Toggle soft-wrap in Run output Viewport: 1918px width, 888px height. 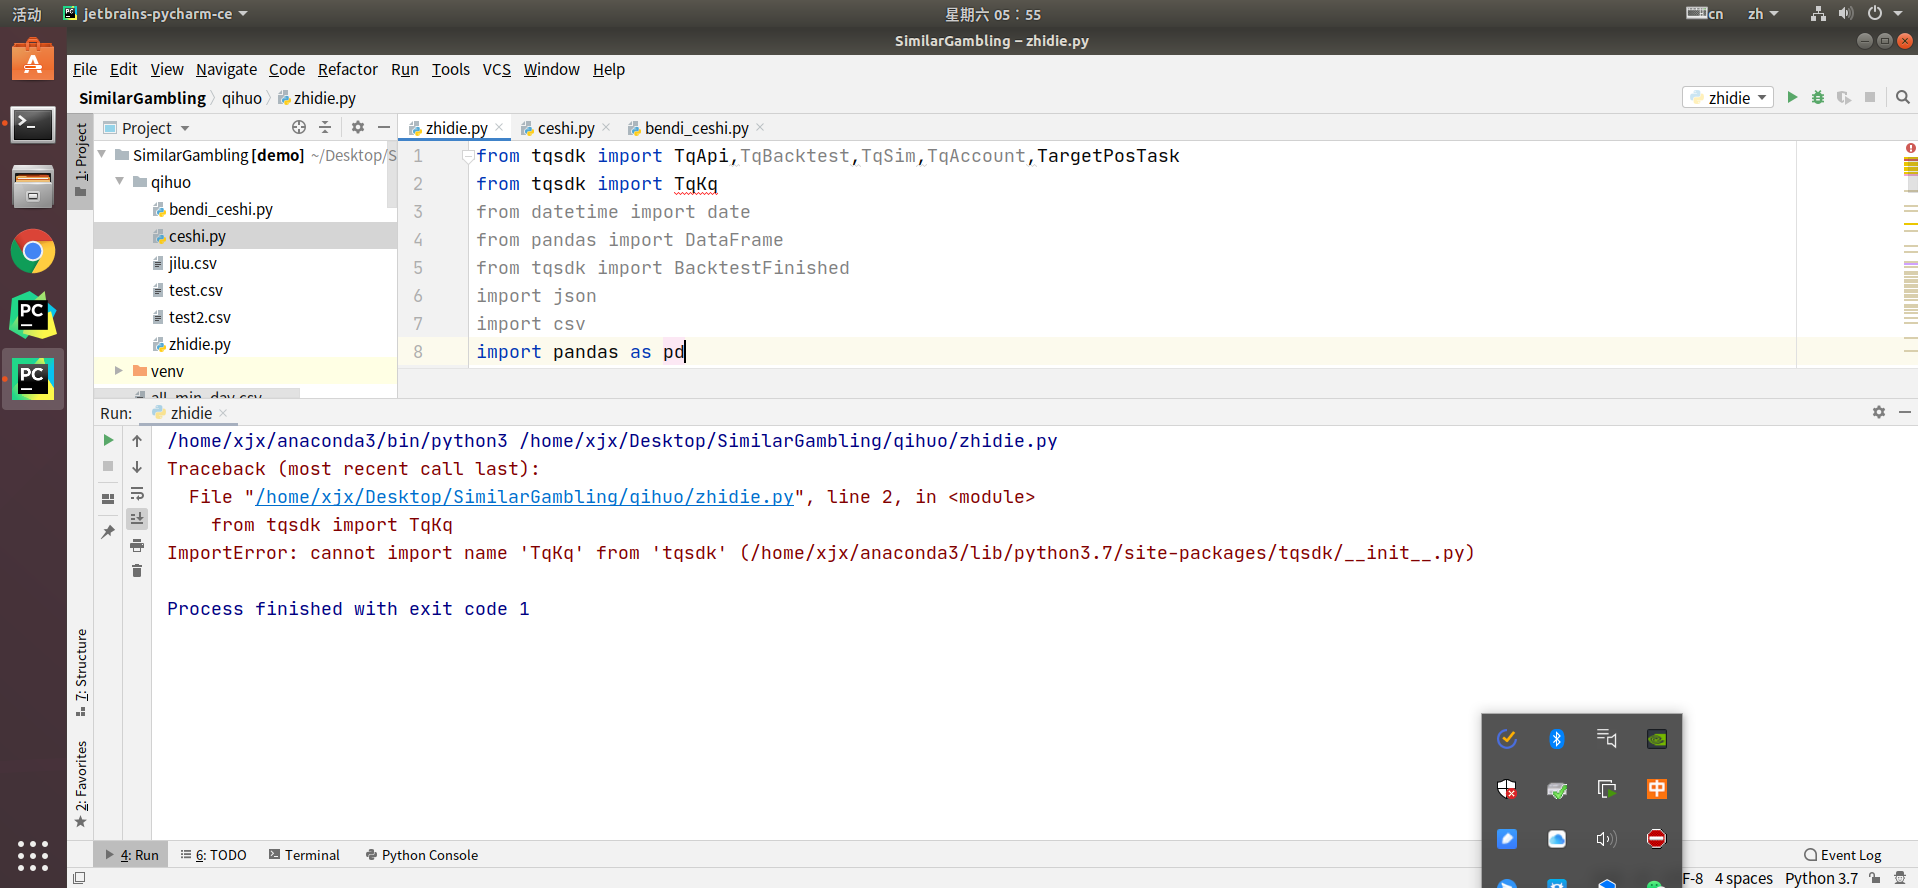[x=137, y=493]
